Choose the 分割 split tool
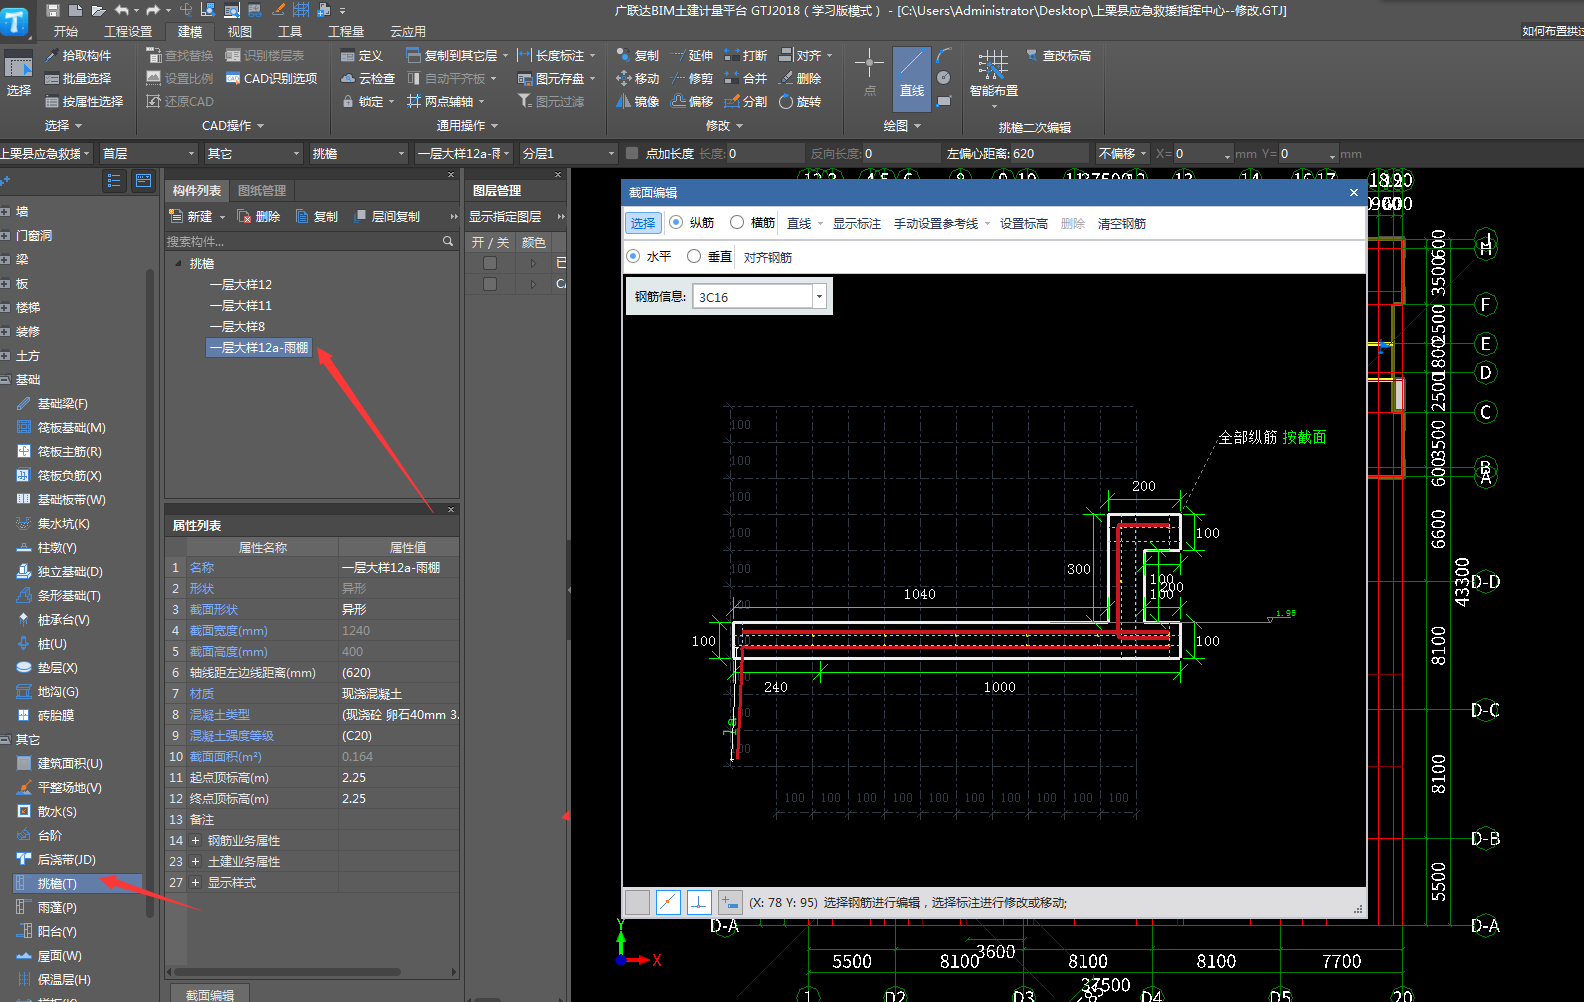 [x=745, y=102]
